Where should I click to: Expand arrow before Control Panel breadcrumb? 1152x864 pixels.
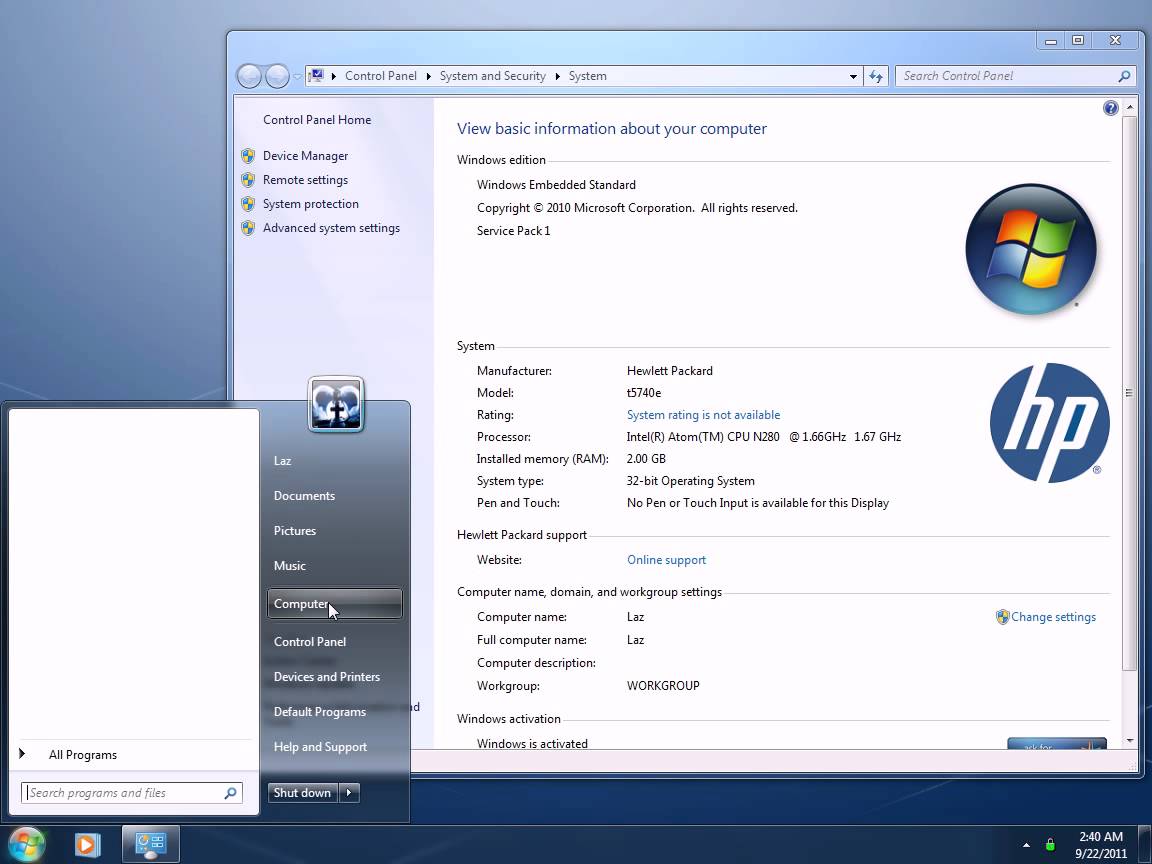(334, 76)
